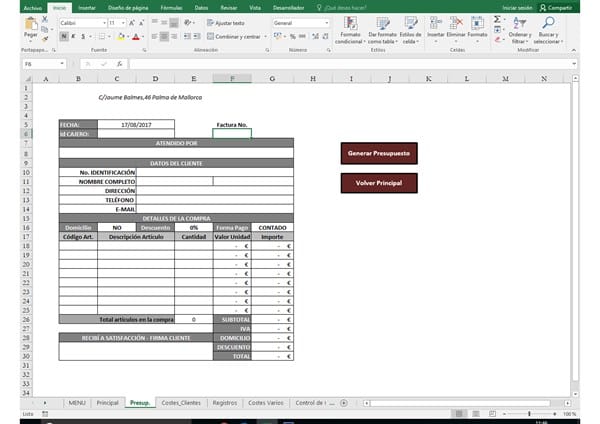This screenshot has height=424, width=600.
Task: Switch to Page Layout view in status bar
Action: point(476,414)
